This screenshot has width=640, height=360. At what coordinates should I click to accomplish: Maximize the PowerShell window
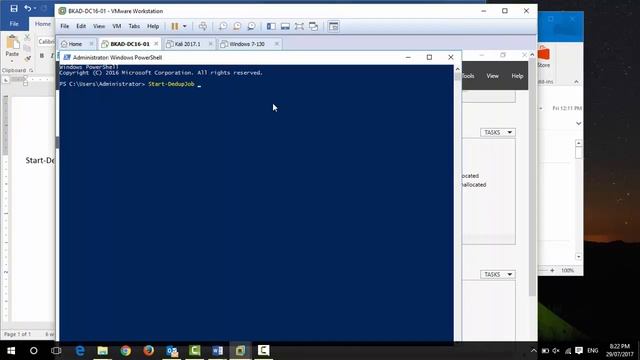coord(429,58)
